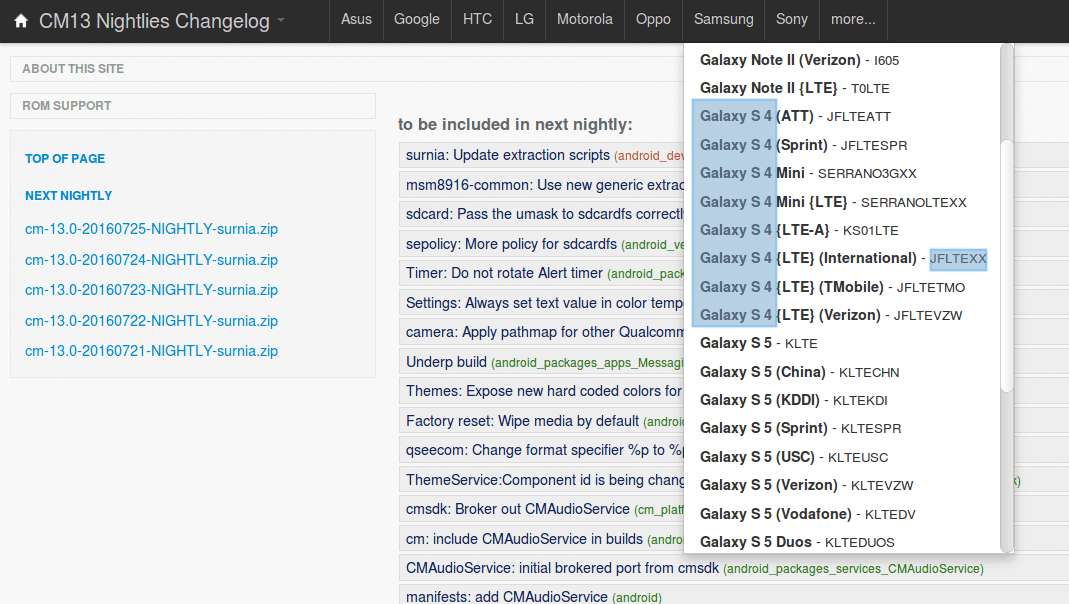Open 'Factory reset: Wipe media by default' change

coord(522,421)
